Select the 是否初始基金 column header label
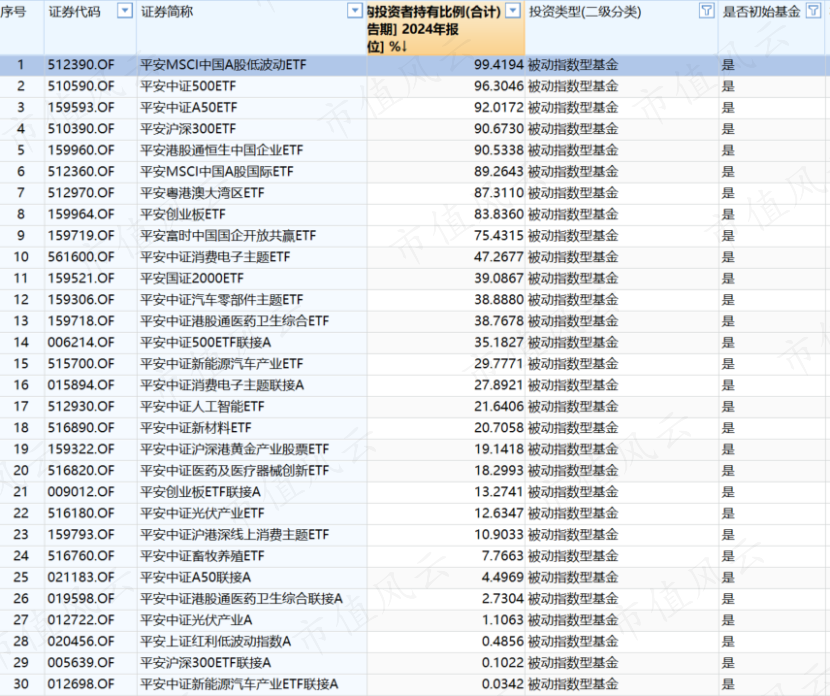830x696 pixels. 761,12
